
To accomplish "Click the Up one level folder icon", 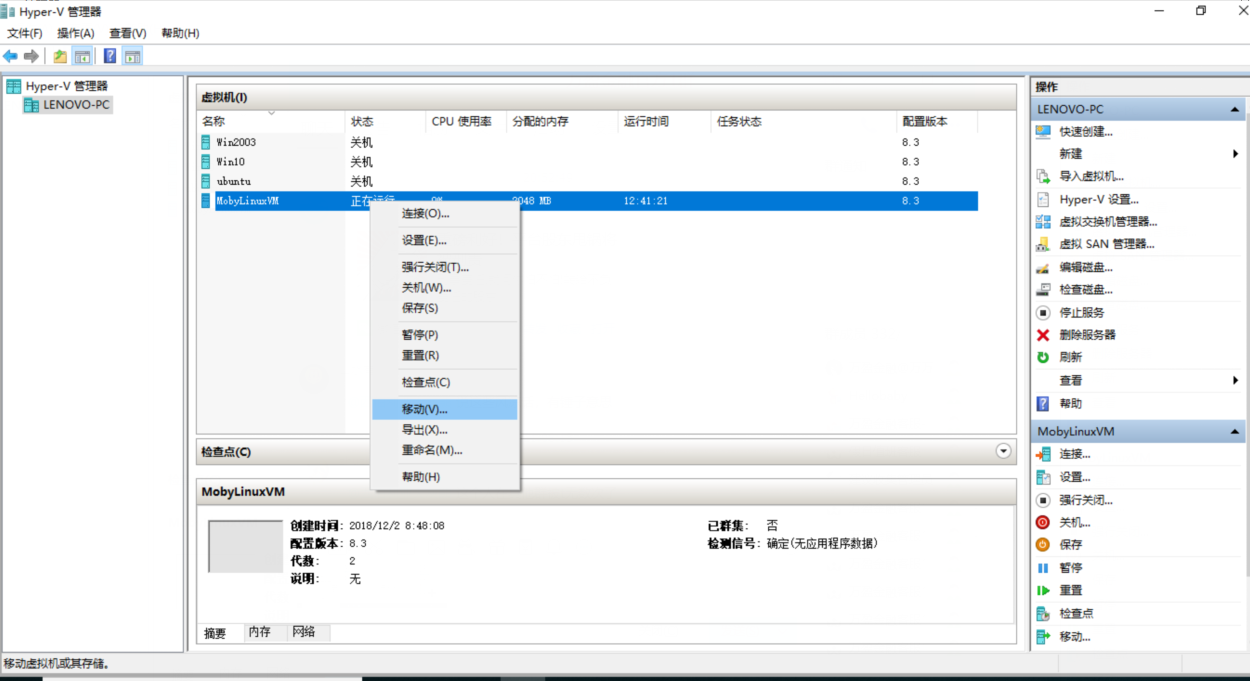I will (61, 56).
